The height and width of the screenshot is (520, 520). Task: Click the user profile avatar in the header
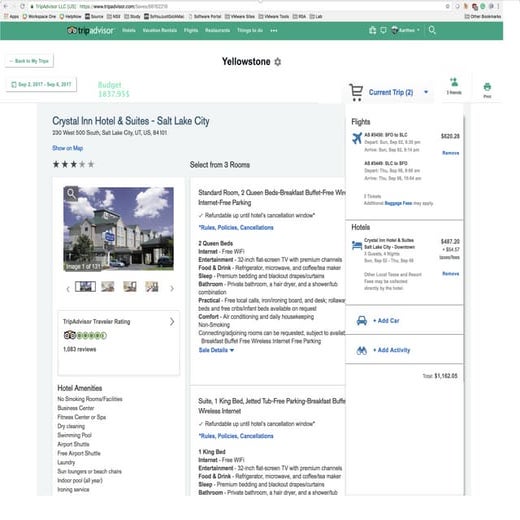coord(394,30)
